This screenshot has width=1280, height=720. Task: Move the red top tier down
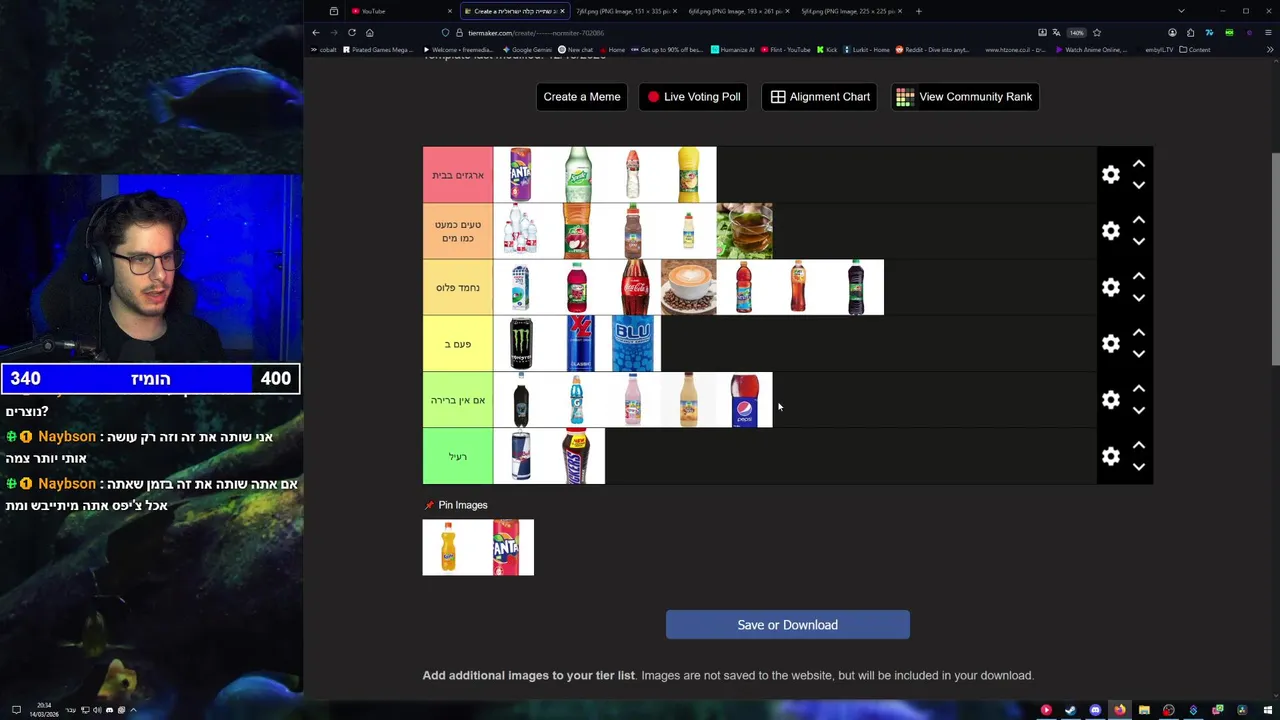click(1138, 186)
